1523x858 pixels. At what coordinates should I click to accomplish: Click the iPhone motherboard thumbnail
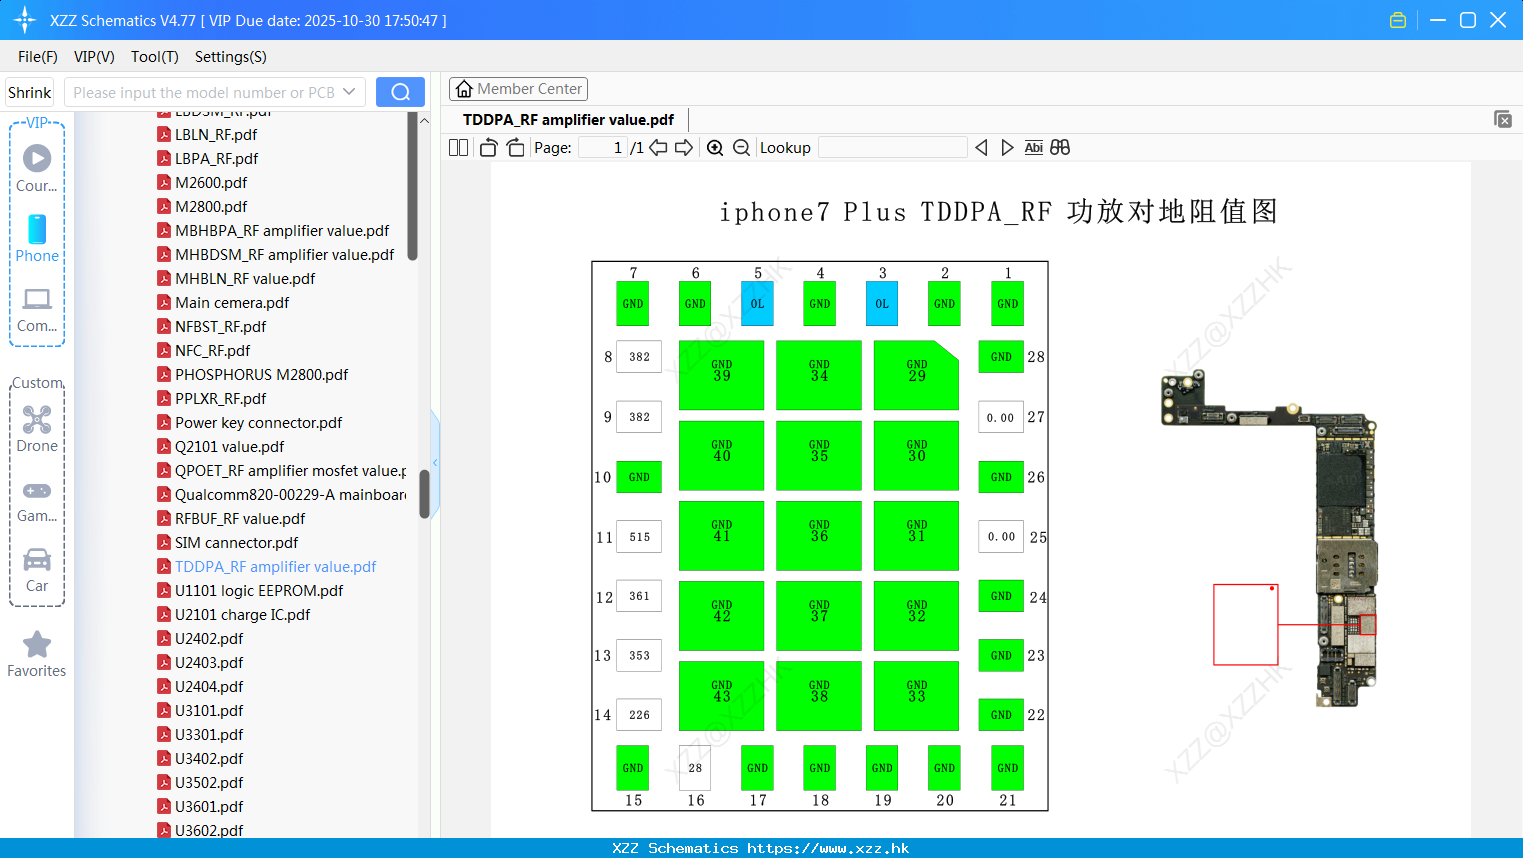pyautogui.click(x=1270, y=539)
